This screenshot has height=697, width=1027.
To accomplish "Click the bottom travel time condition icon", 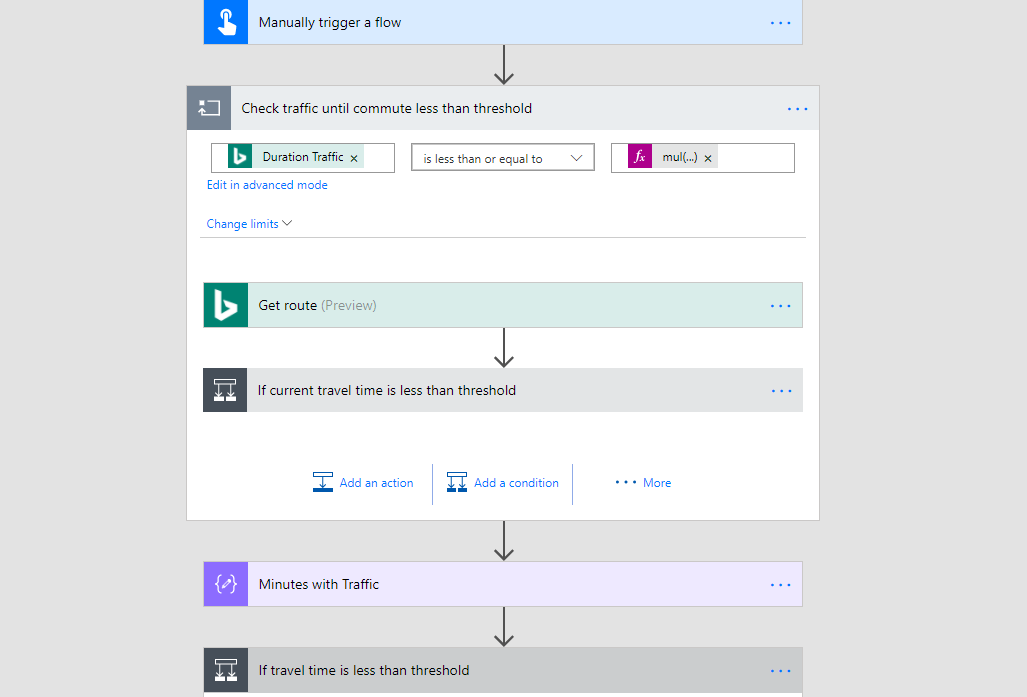I will [226, 670].
